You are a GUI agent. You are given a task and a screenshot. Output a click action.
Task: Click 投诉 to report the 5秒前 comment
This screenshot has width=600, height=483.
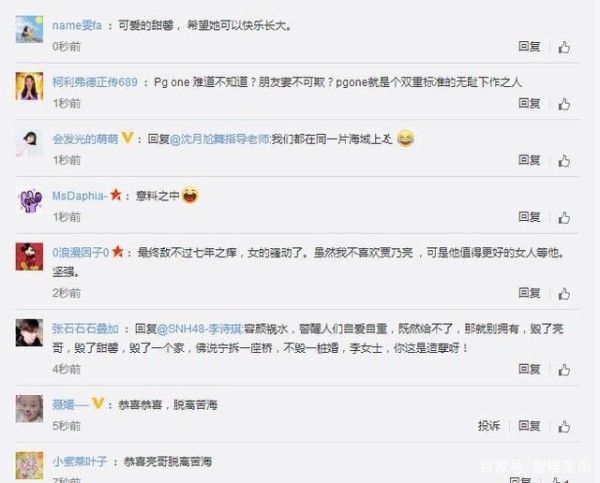(489, 426)
